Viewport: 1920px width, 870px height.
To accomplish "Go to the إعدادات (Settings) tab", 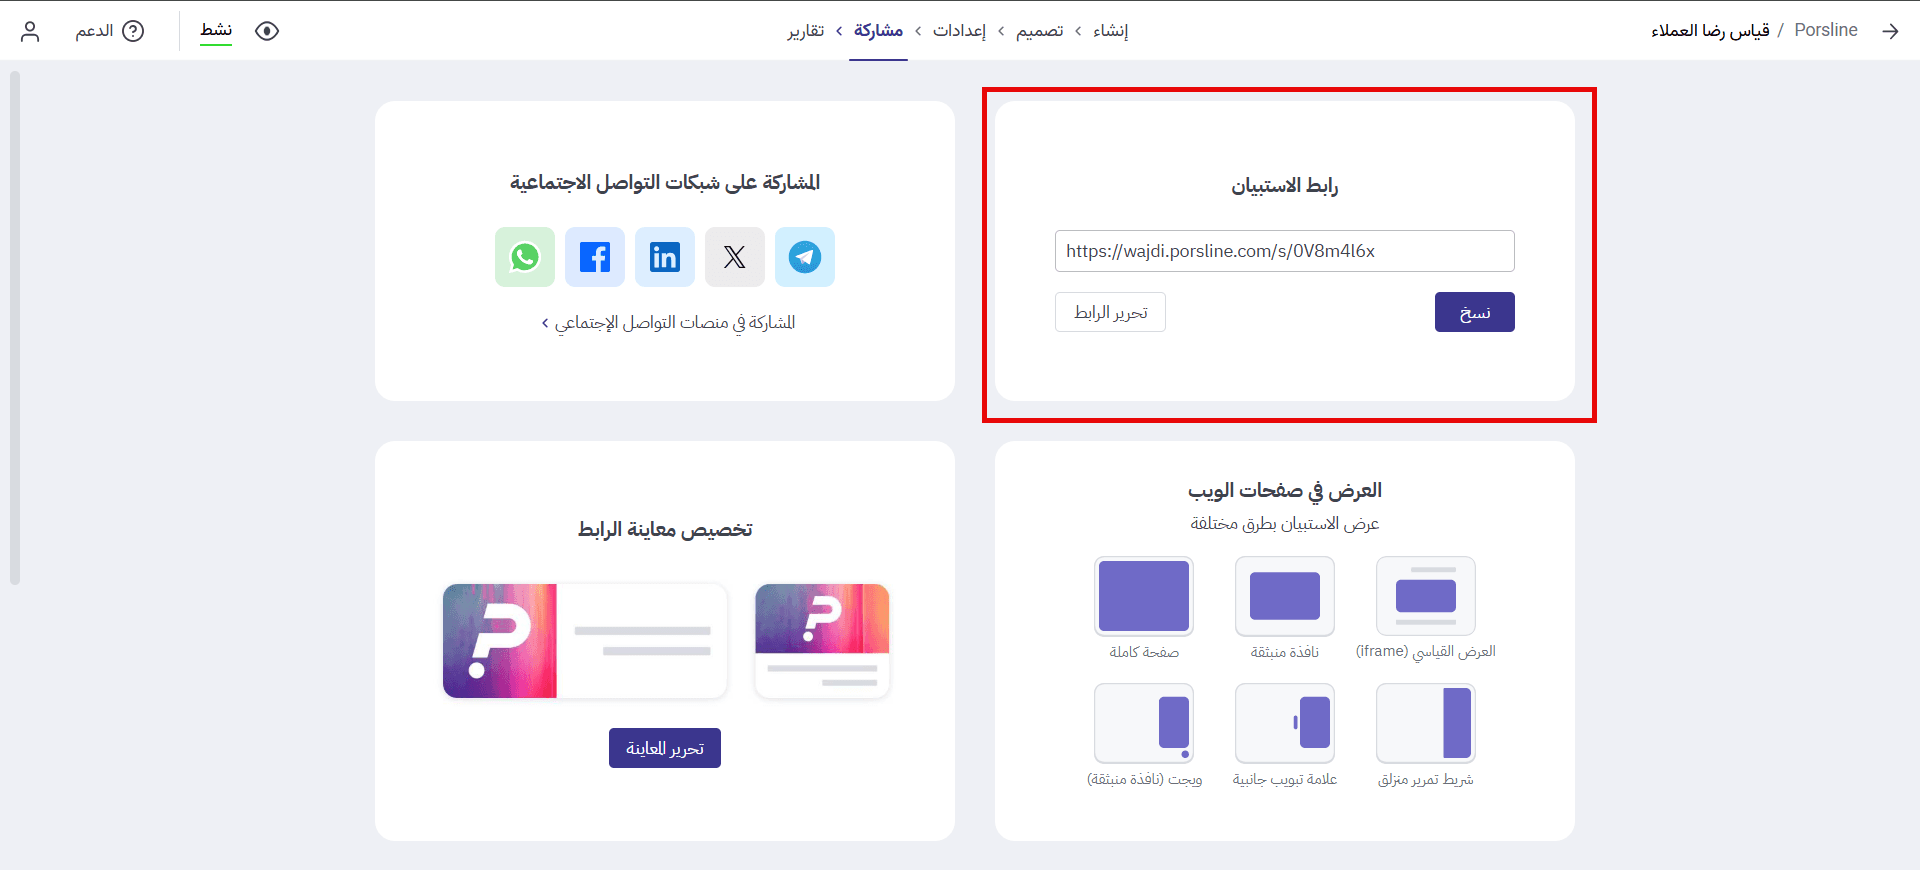I will tap(960, 31).
